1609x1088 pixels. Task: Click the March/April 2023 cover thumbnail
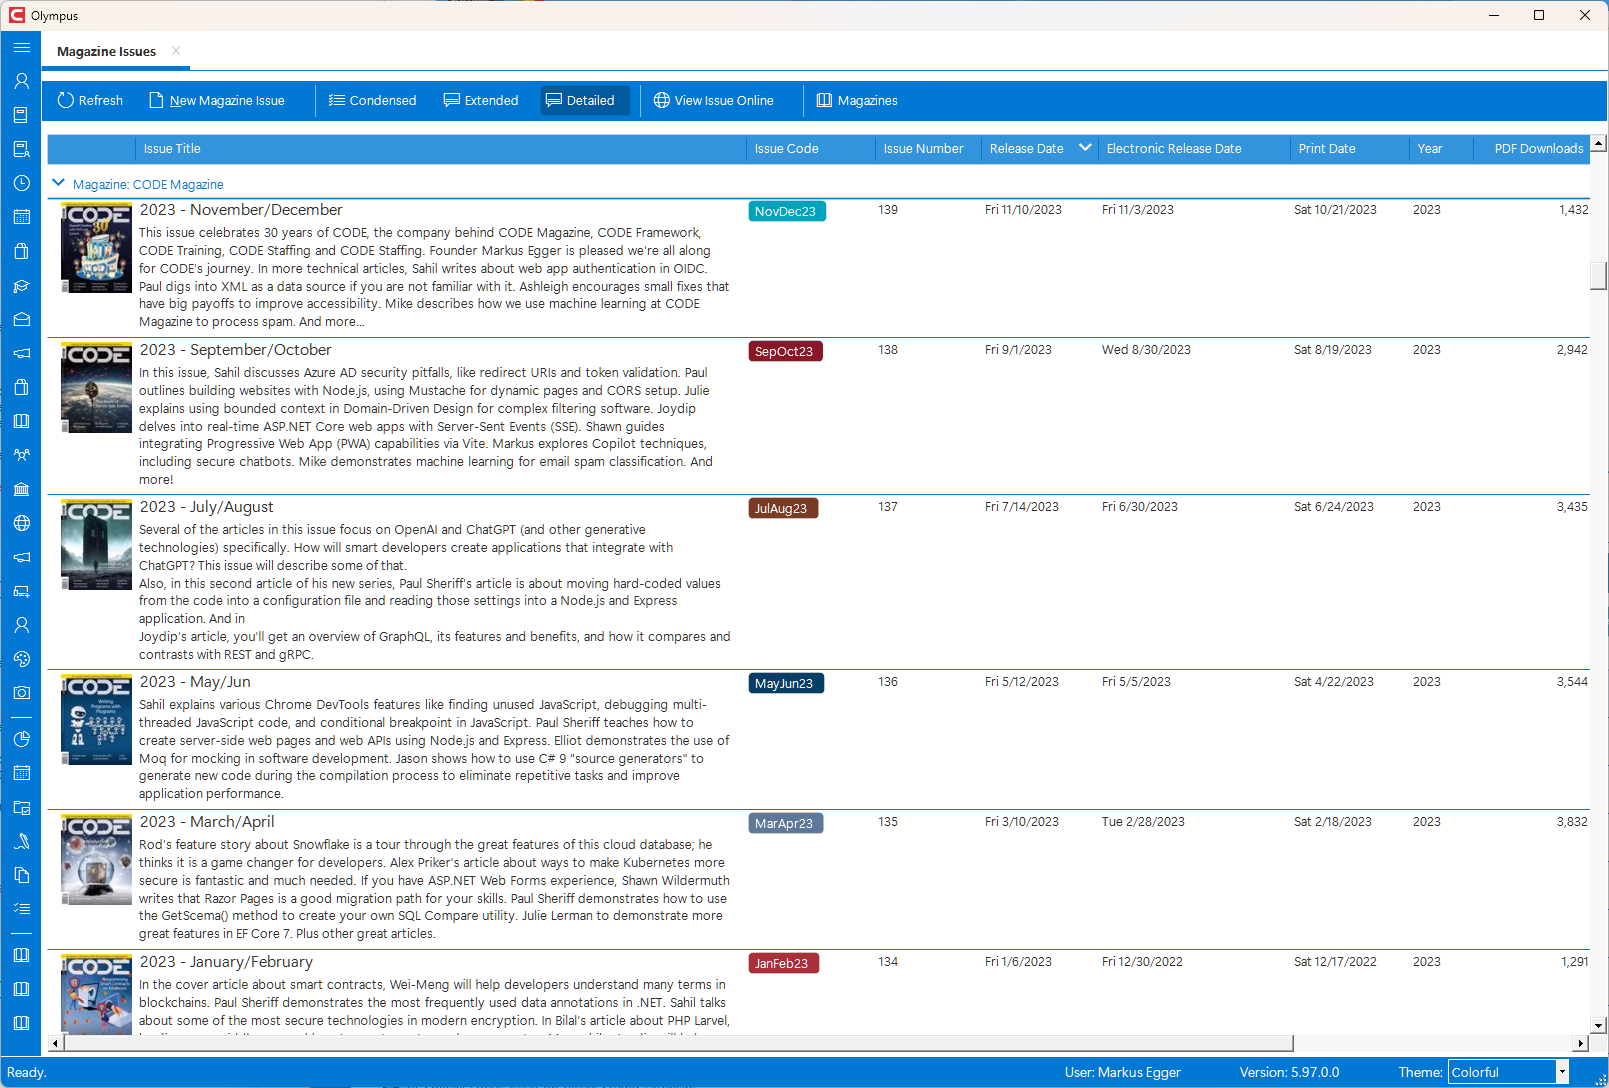pyautogui.click(x=96, y=859)
